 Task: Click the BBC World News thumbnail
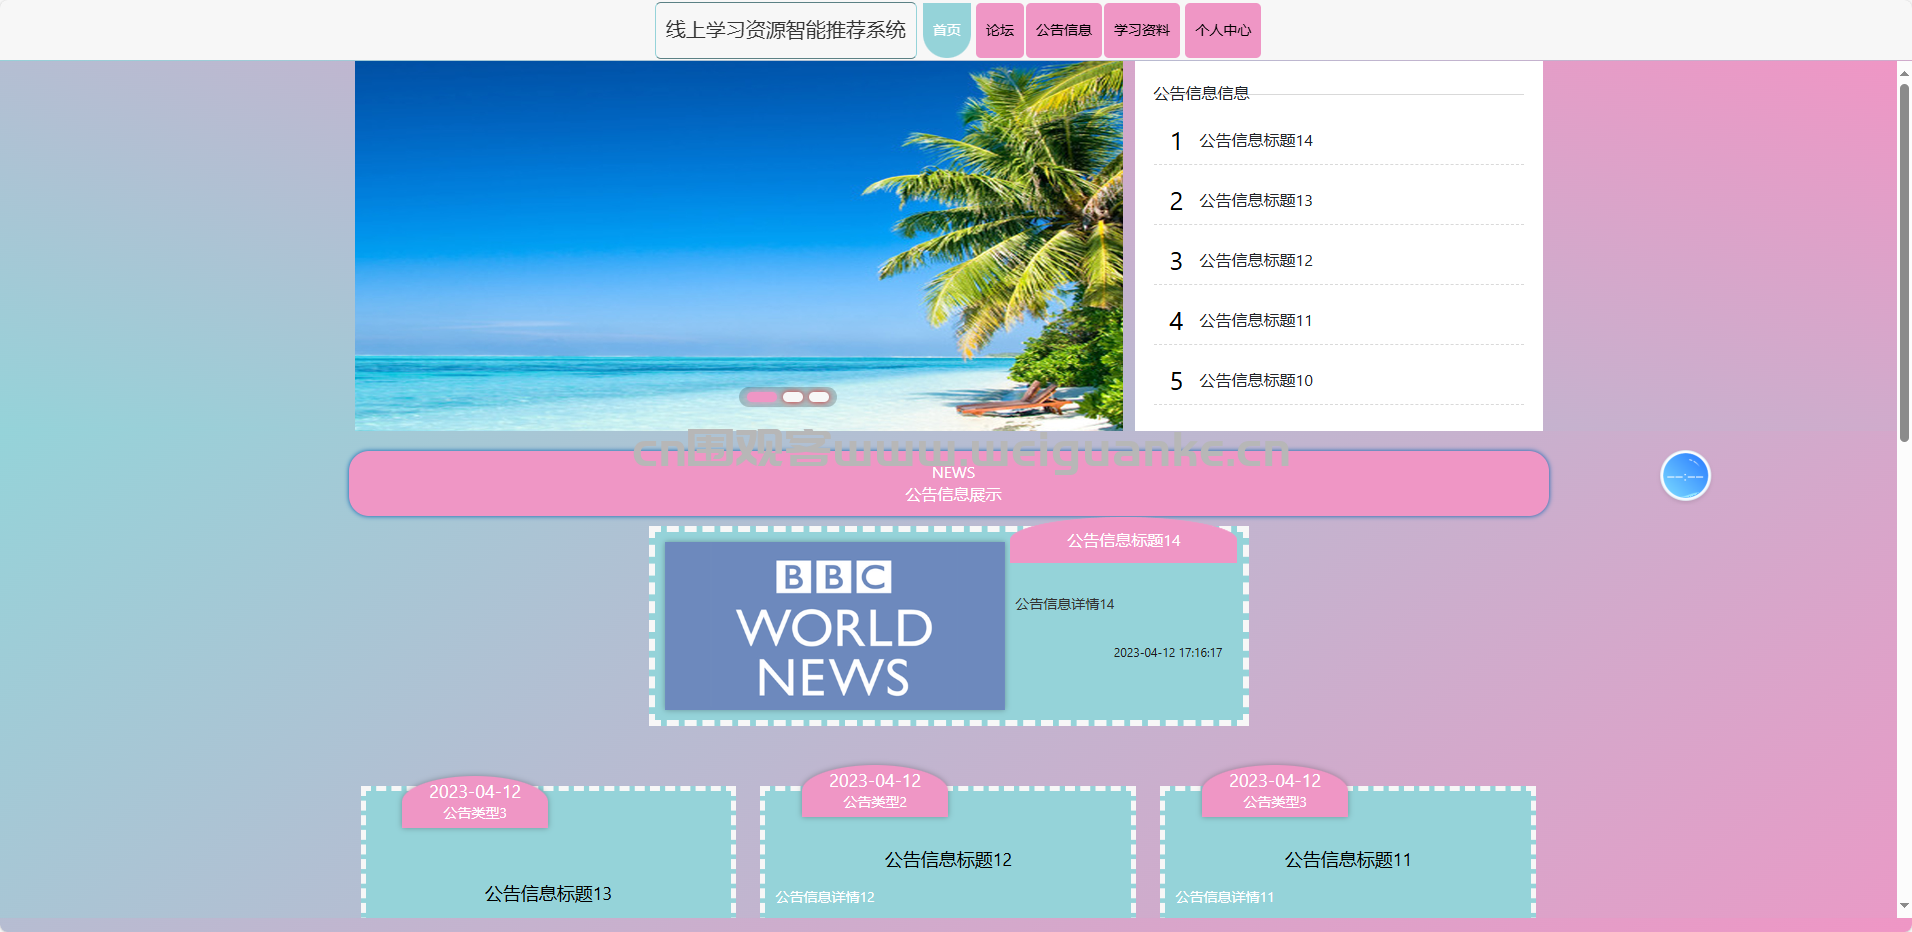point(834,626)
